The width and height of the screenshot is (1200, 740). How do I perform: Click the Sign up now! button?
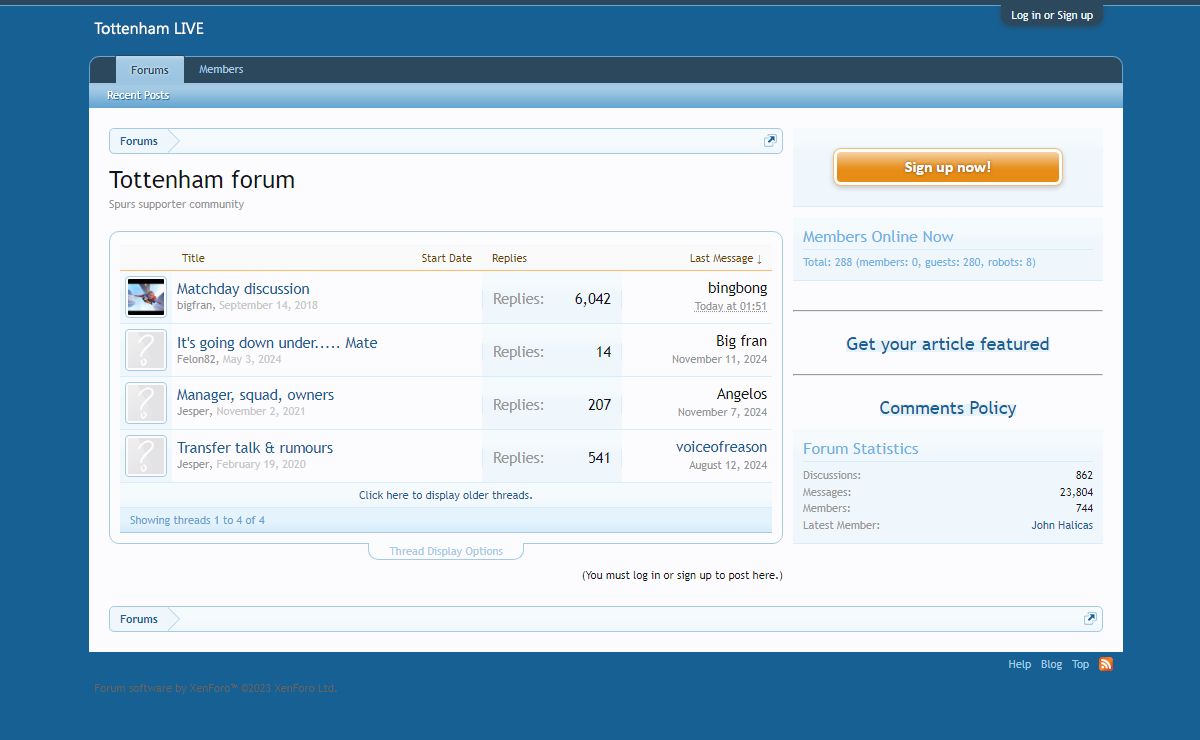click(948, 167)
